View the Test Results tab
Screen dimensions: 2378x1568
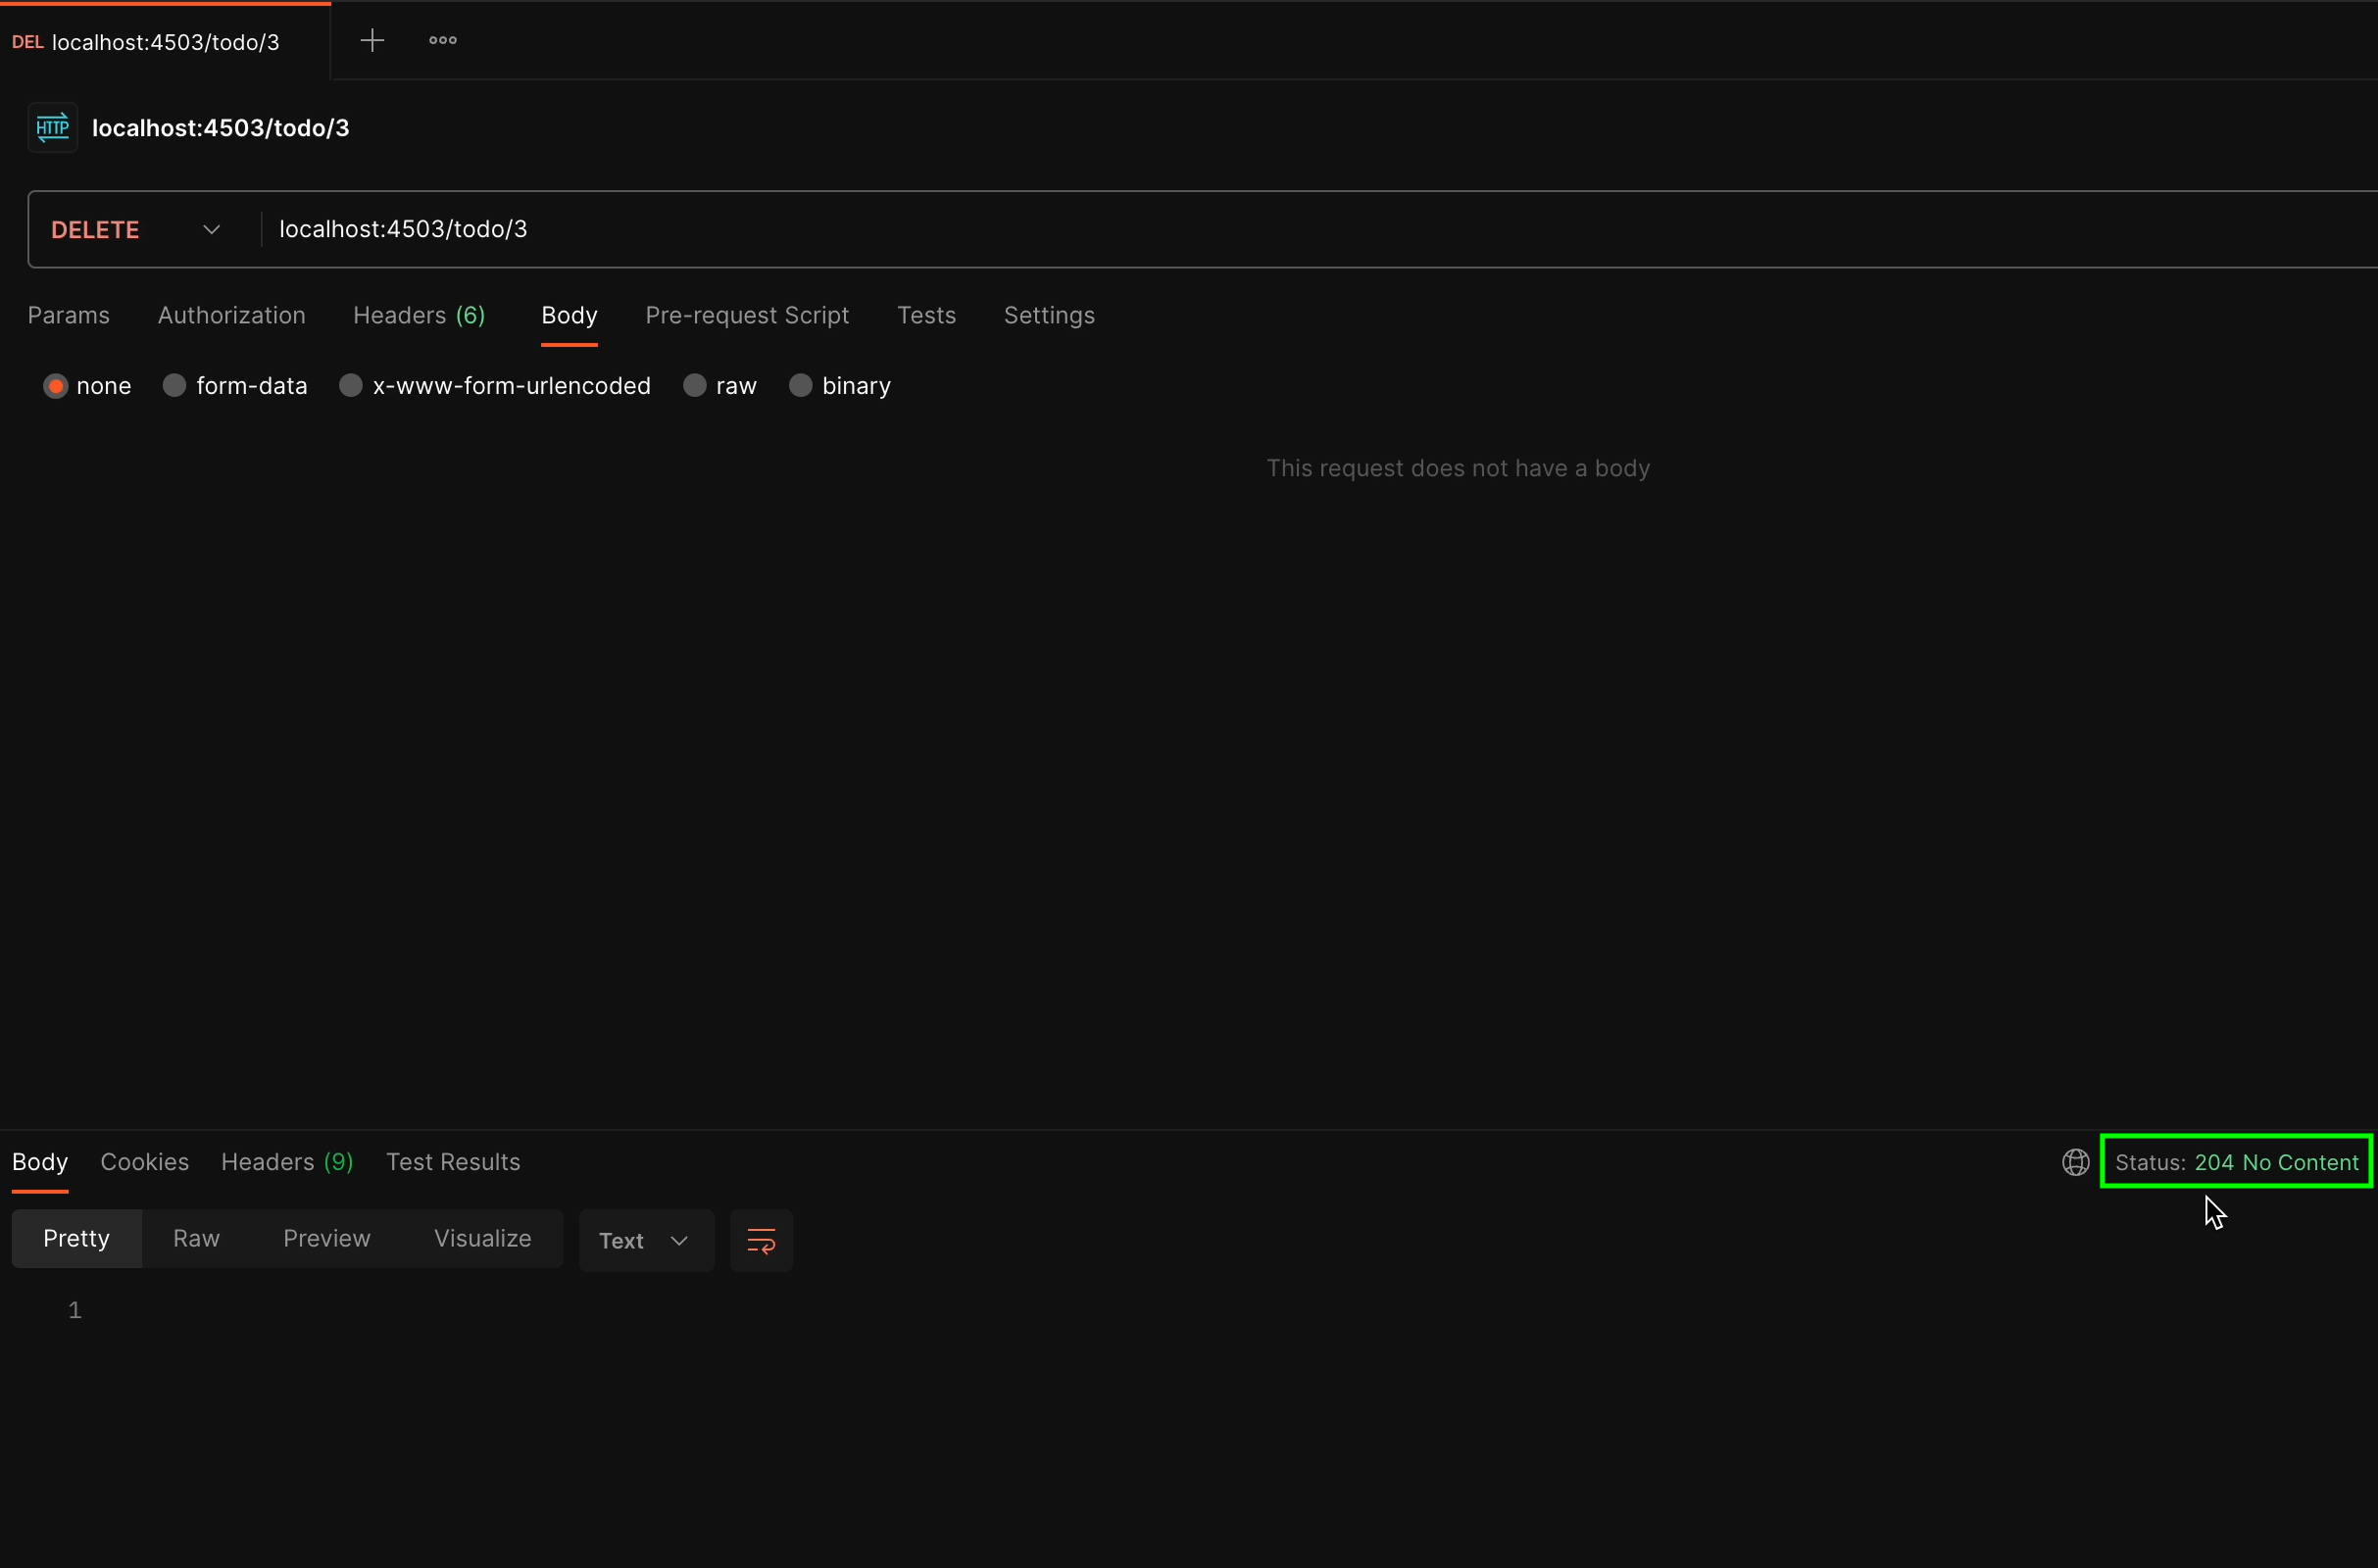[452, 1161]
